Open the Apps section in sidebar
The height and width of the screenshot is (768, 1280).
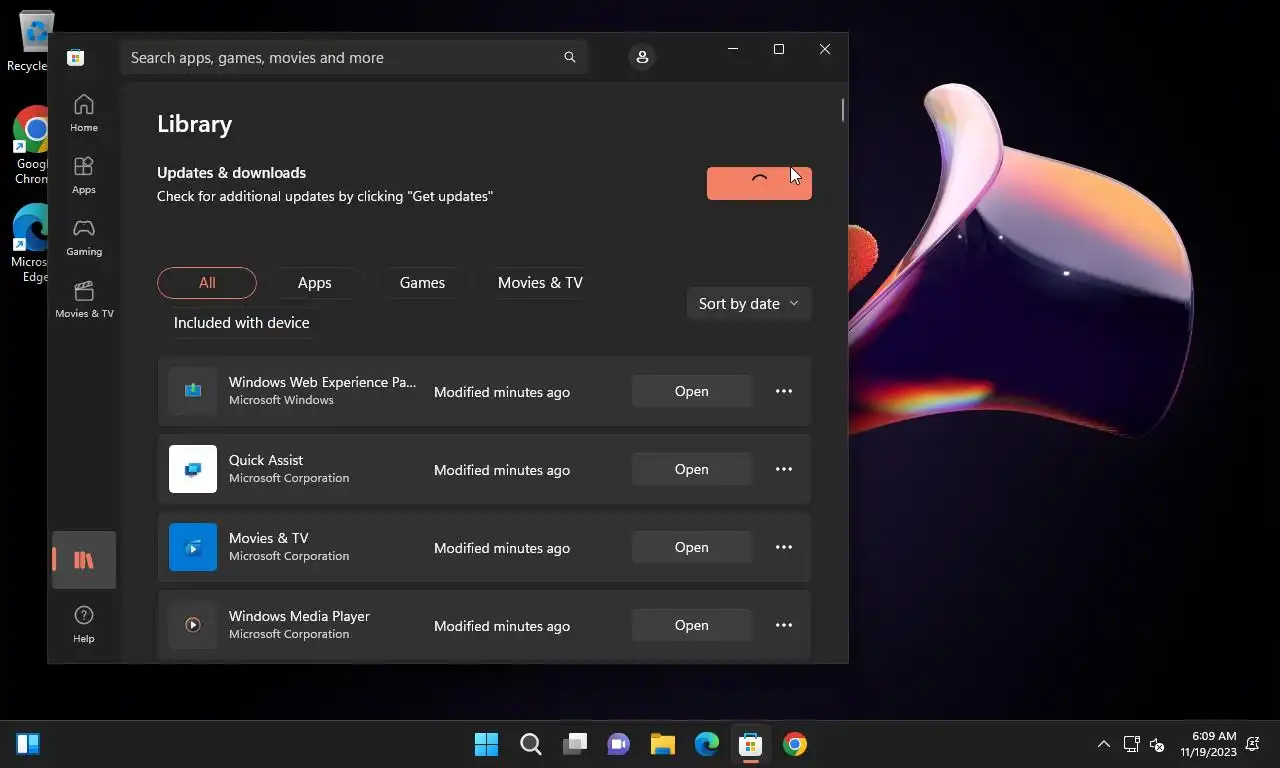[84, 175]
